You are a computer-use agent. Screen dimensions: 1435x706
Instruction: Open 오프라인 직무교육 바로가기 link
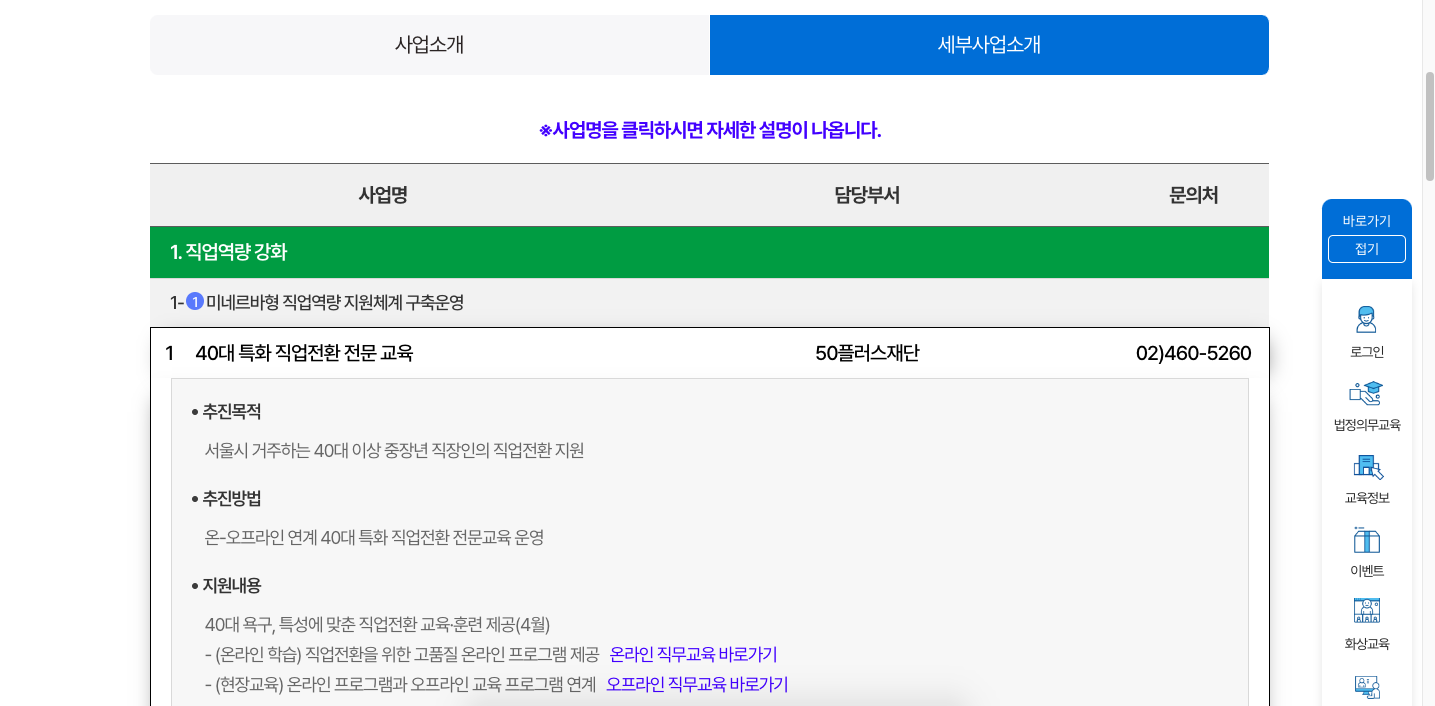point(697,684)
